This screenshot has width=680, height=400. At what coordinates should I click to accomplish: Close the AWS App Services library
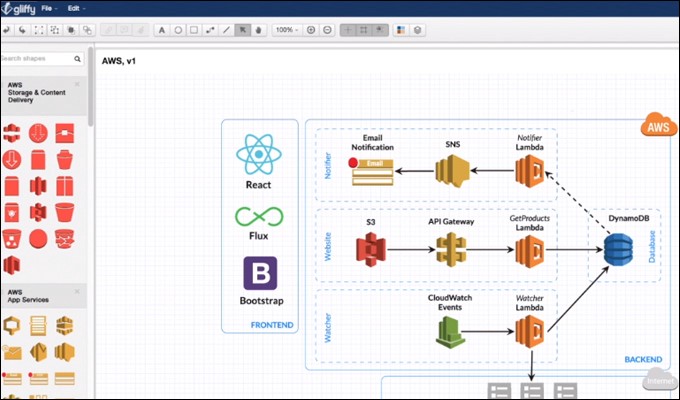[77, 292]
